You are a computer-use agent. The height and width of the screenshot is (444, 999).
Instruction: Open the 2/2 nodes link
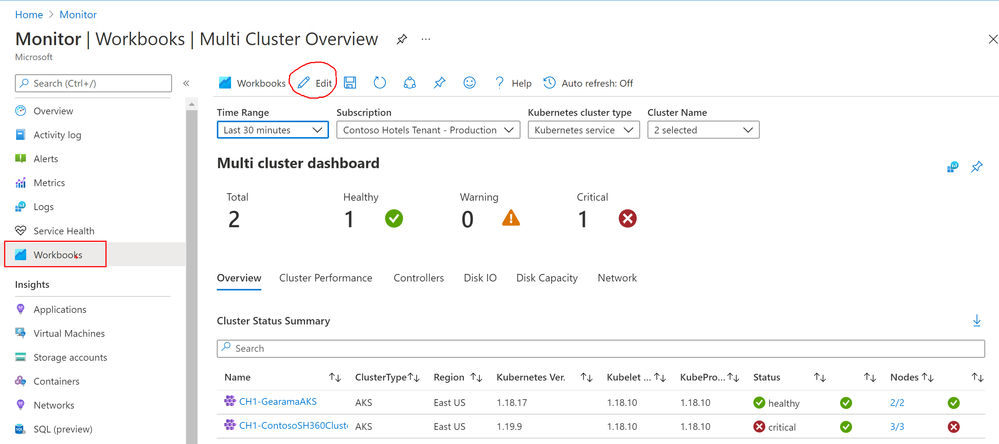click(x=898, y=403)
